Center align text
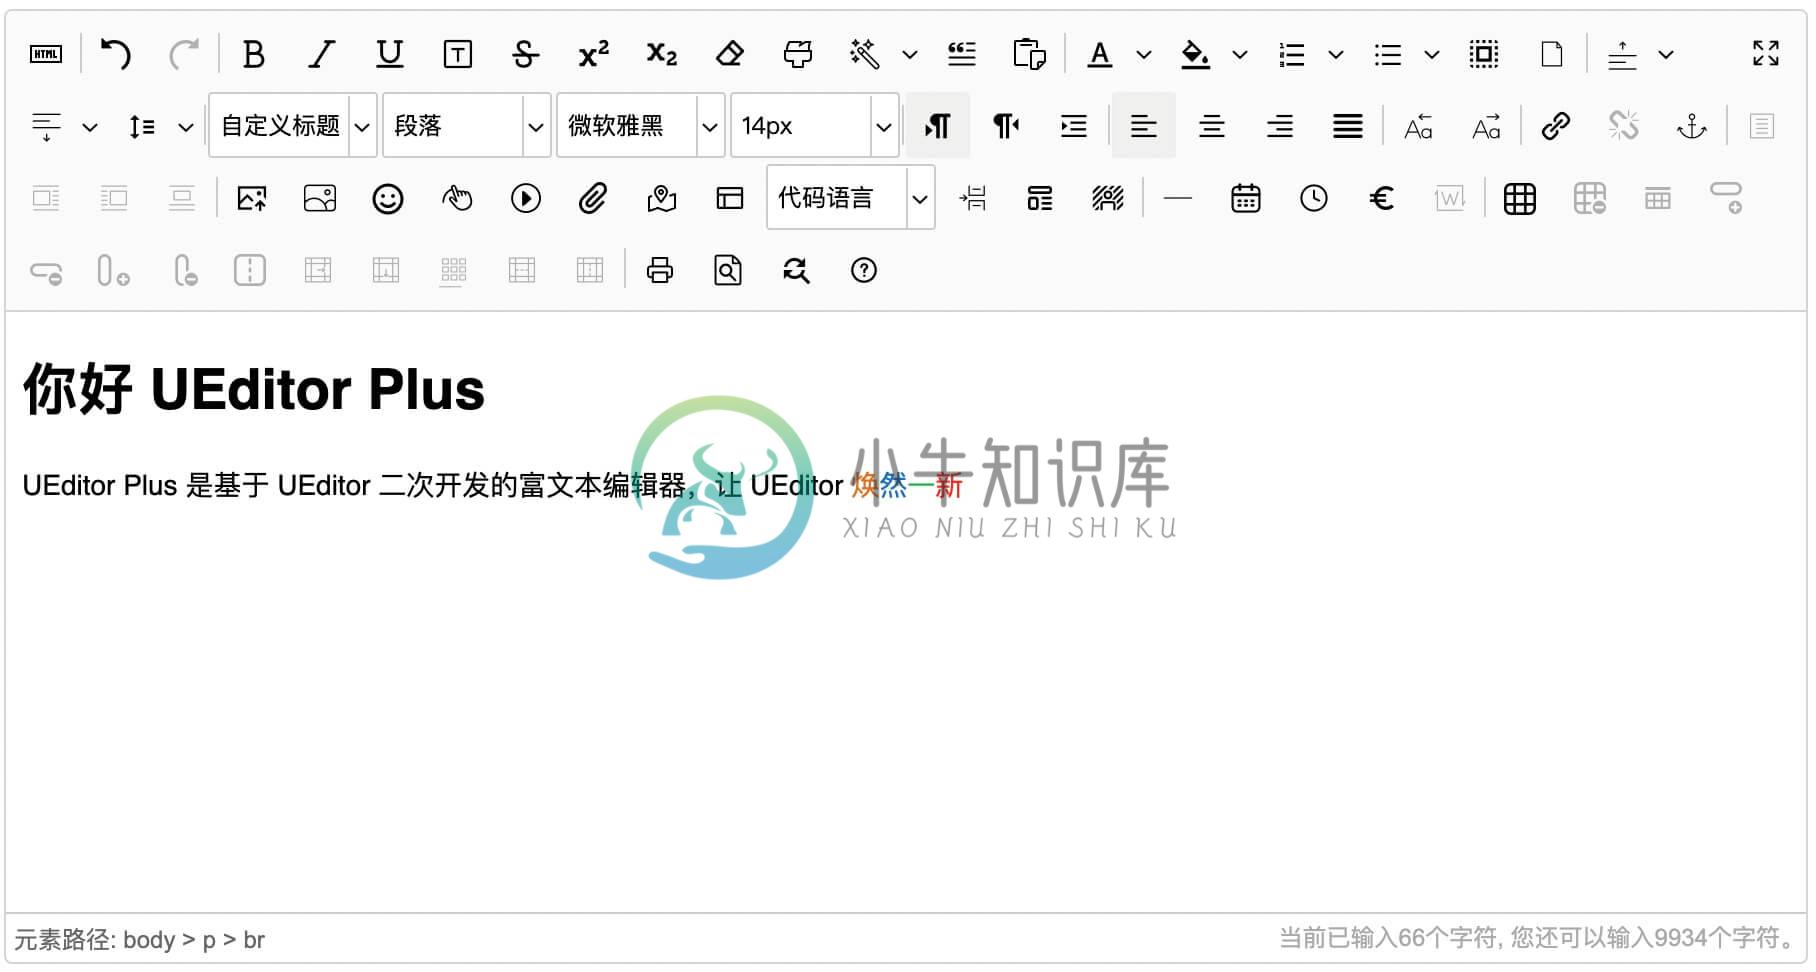 [x=1212, y=126]
